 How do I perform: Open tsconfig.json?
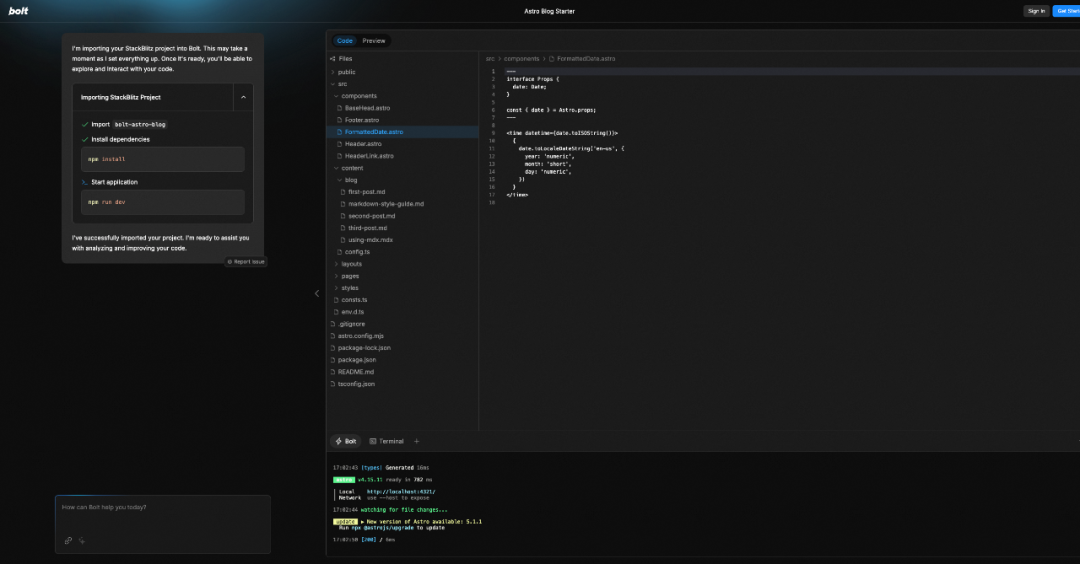point(356,384)
